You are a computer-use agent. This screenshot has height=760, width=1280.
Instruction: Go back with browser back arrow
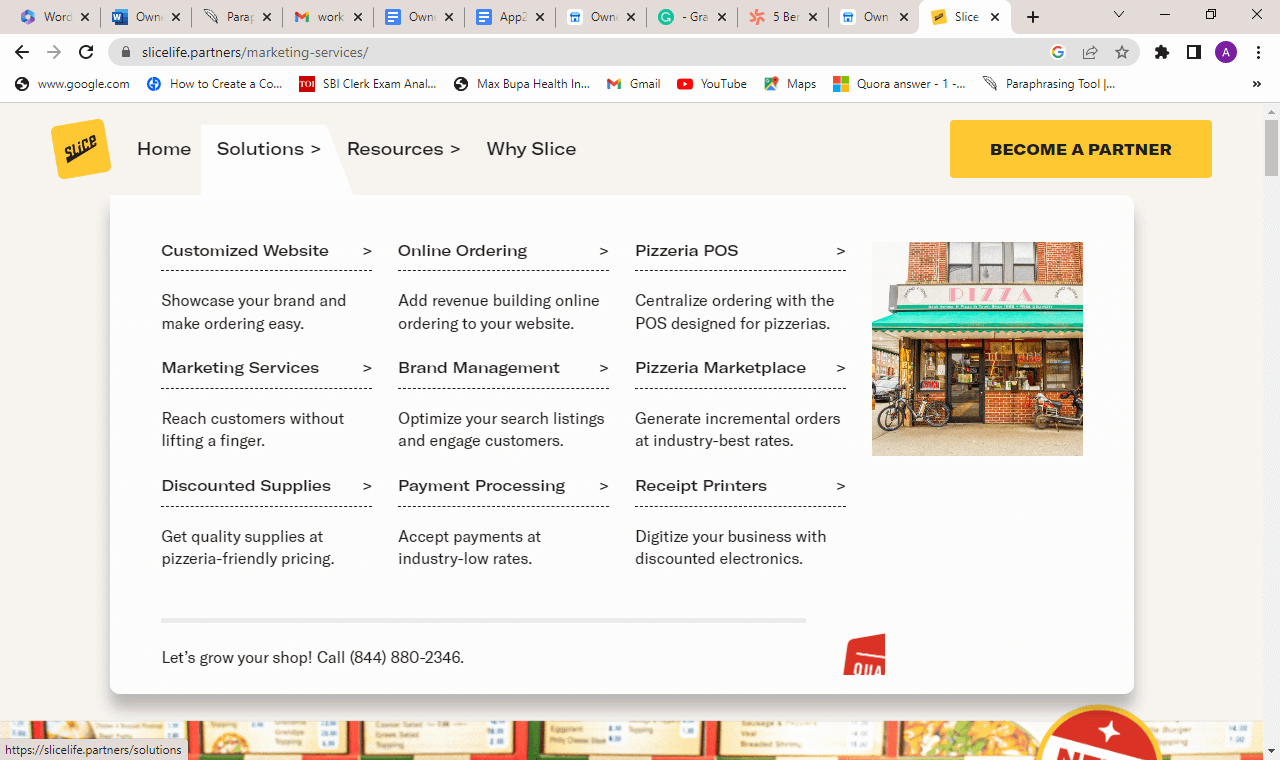(x=22, y=52)
